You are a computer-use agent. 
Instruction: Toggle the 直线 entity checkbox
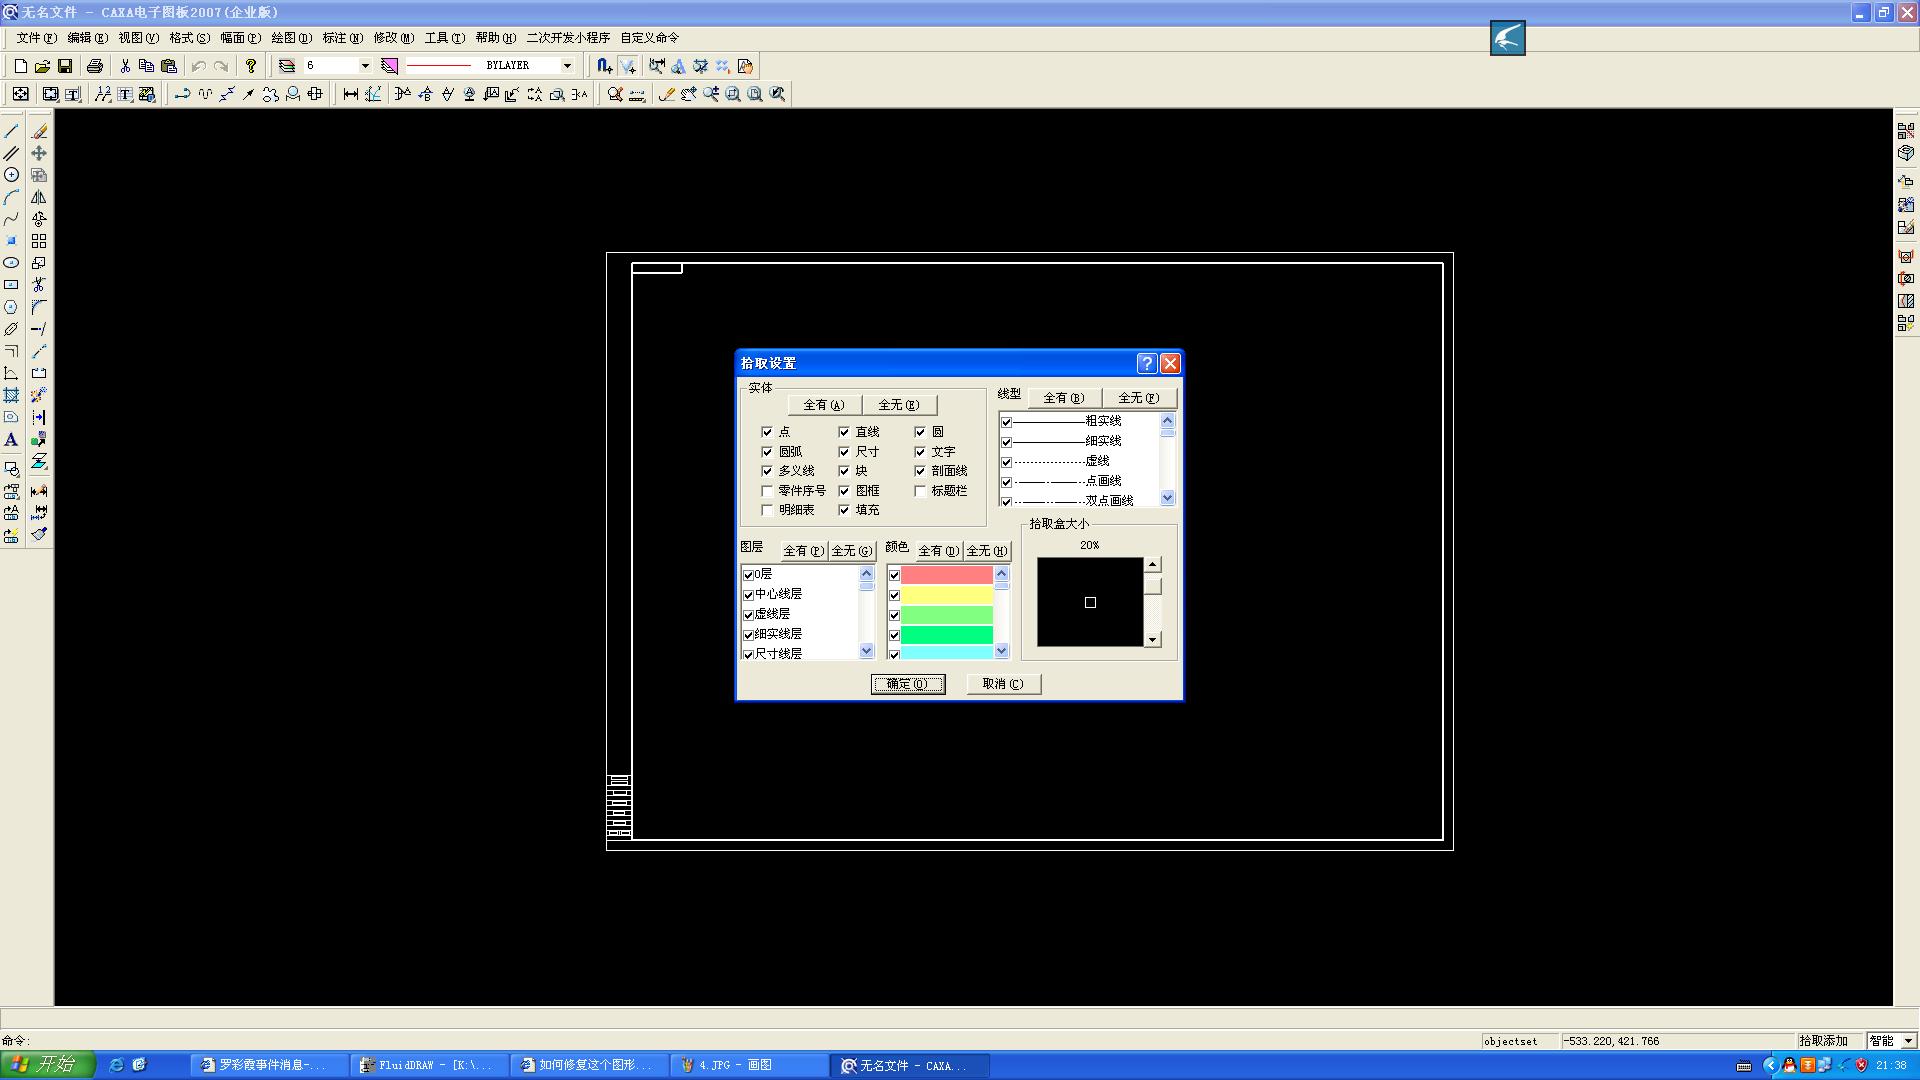click(x=844, y=432)
